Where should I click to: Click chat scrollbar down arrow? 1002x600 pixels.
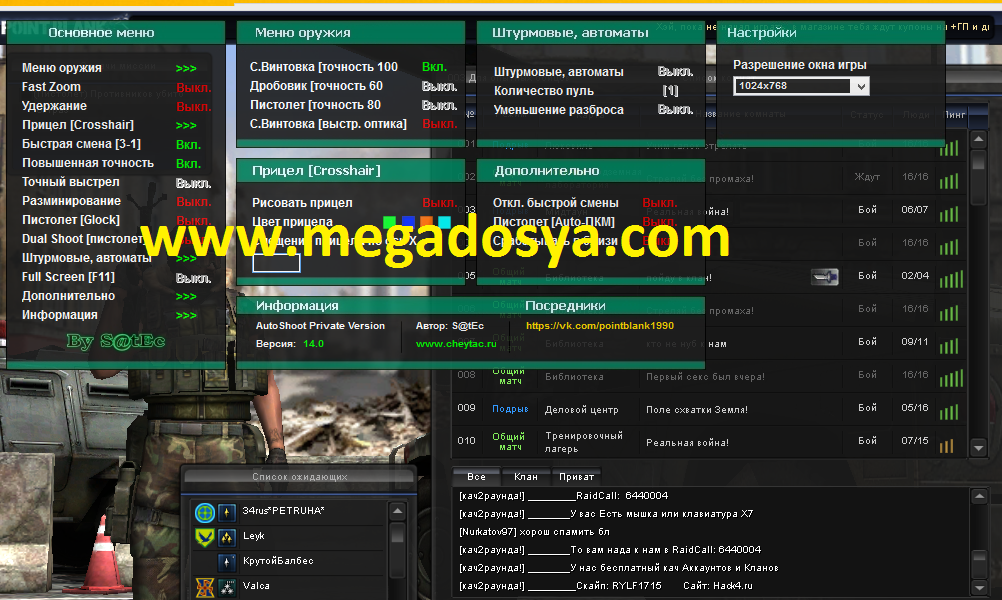[979, 588]
